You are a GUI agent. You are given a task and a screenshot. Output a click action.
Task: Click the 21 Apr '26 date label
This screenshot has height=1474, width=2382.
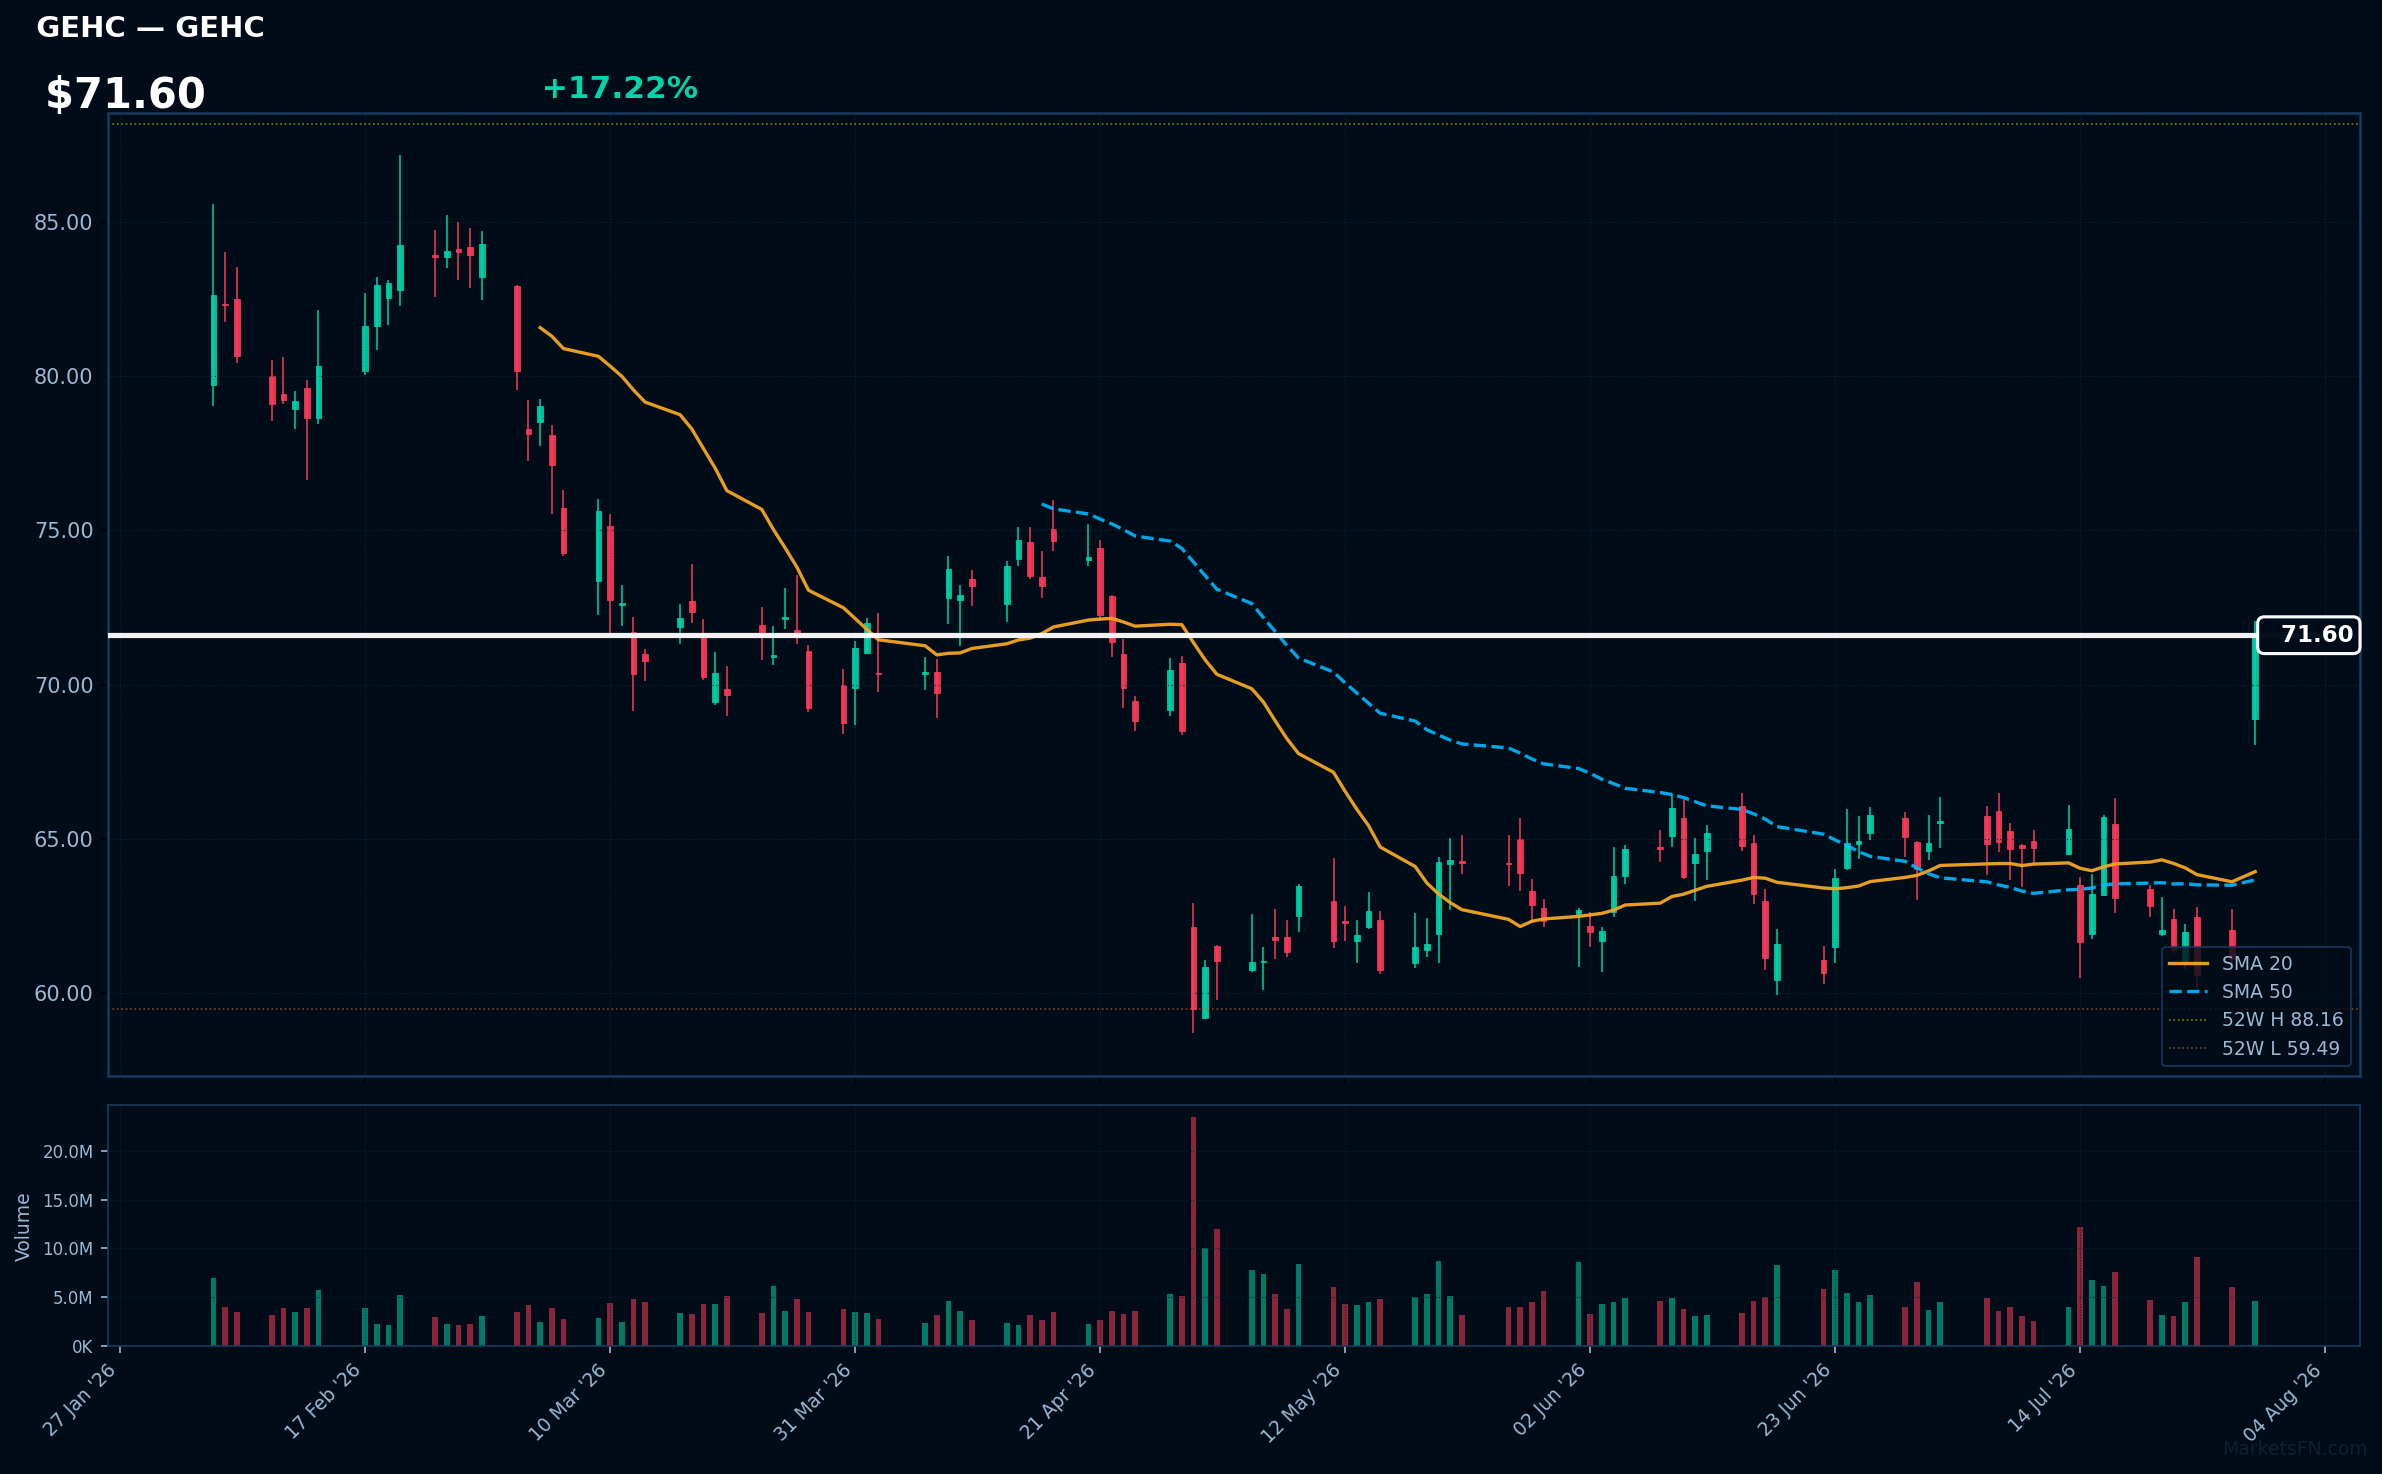[1057, 1400]
